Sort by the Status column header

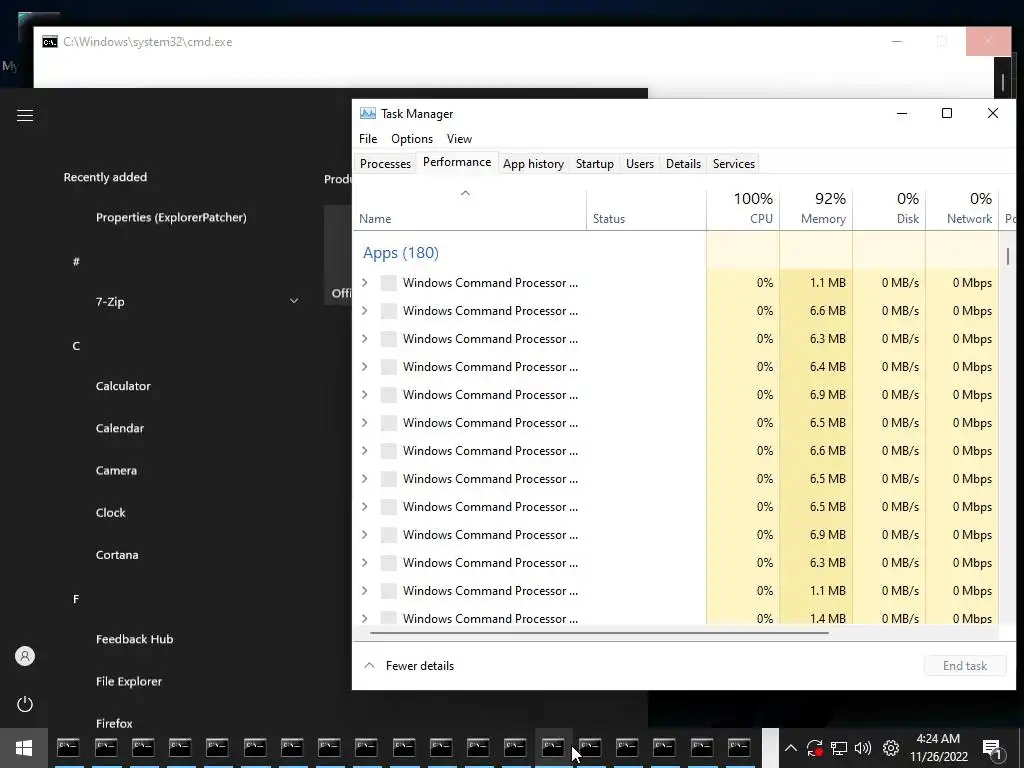pyautogui.click(x=646, y=210)
